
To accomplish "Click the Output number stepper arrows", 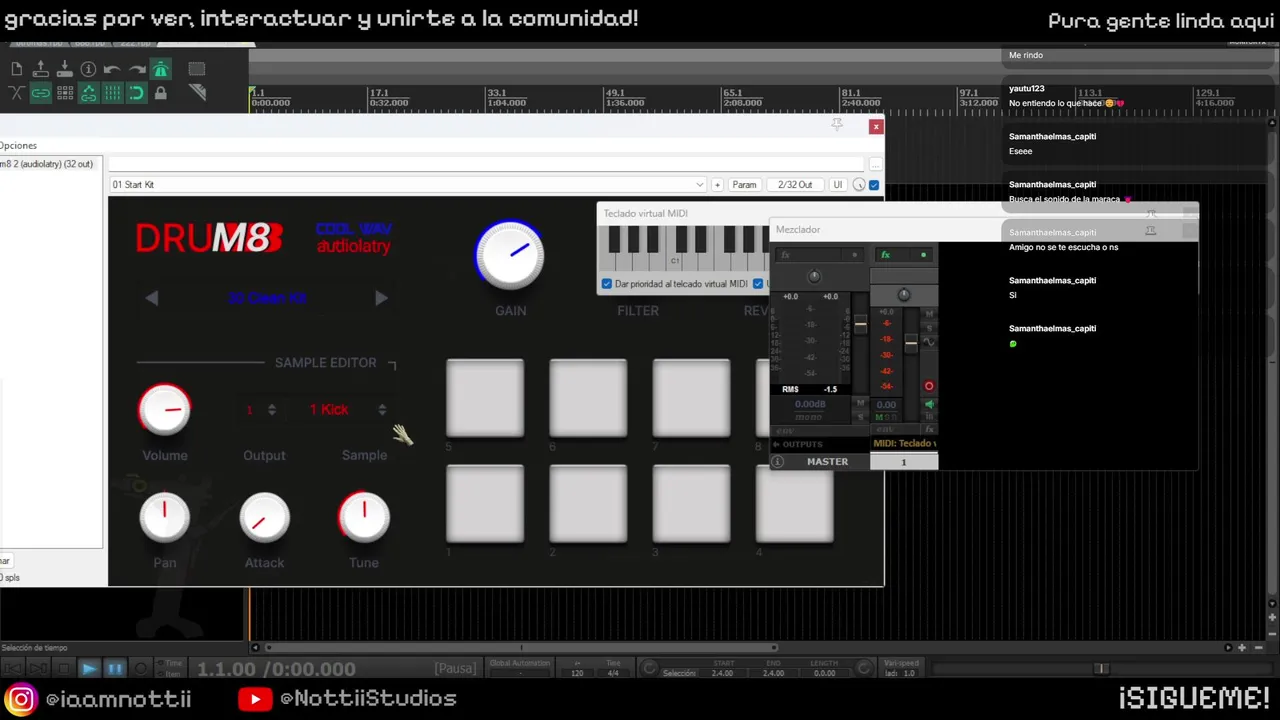I will pos(271,410).
